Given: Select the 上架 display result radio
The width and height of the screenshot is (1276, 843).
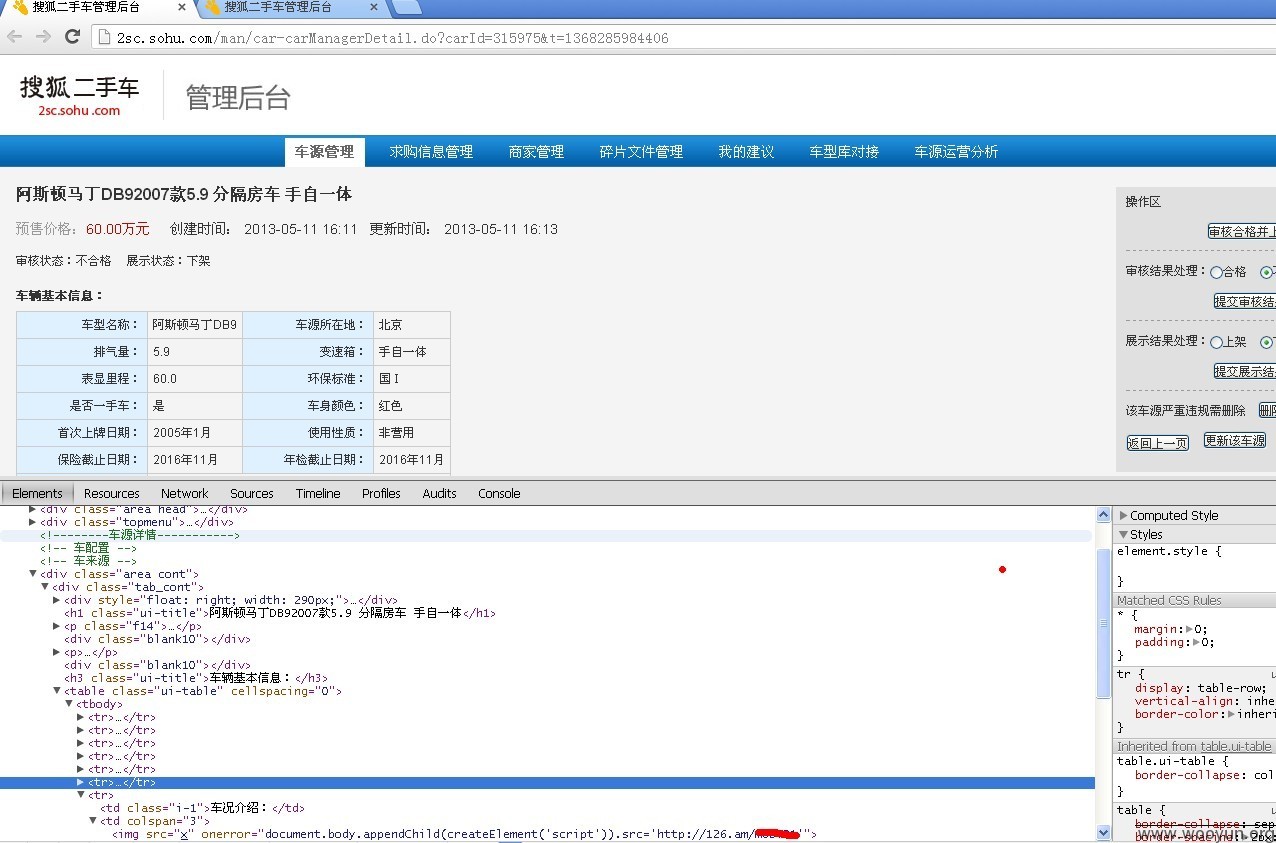Looking at the screenshot, I should click(1216, 342).
